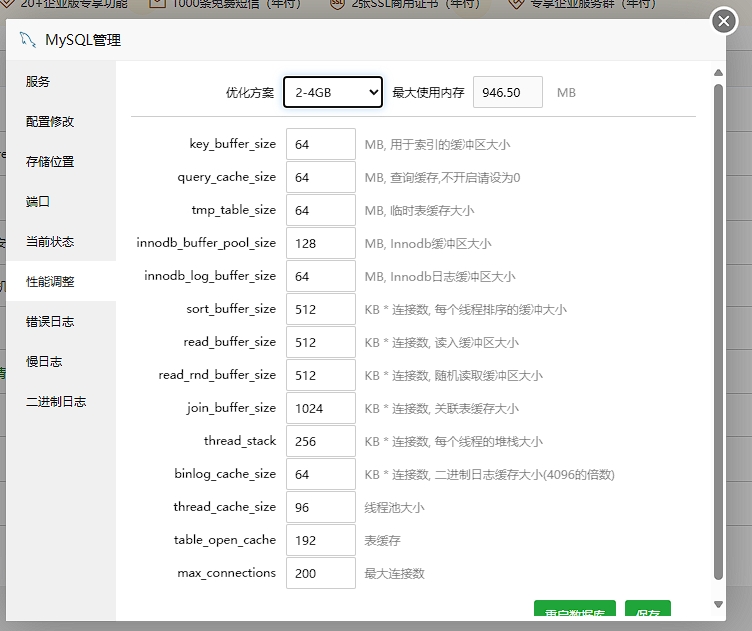Focus the innodb_log_buffer_size input
The height and width of the screenshot is (631, 752).
[x=321, y=276]
